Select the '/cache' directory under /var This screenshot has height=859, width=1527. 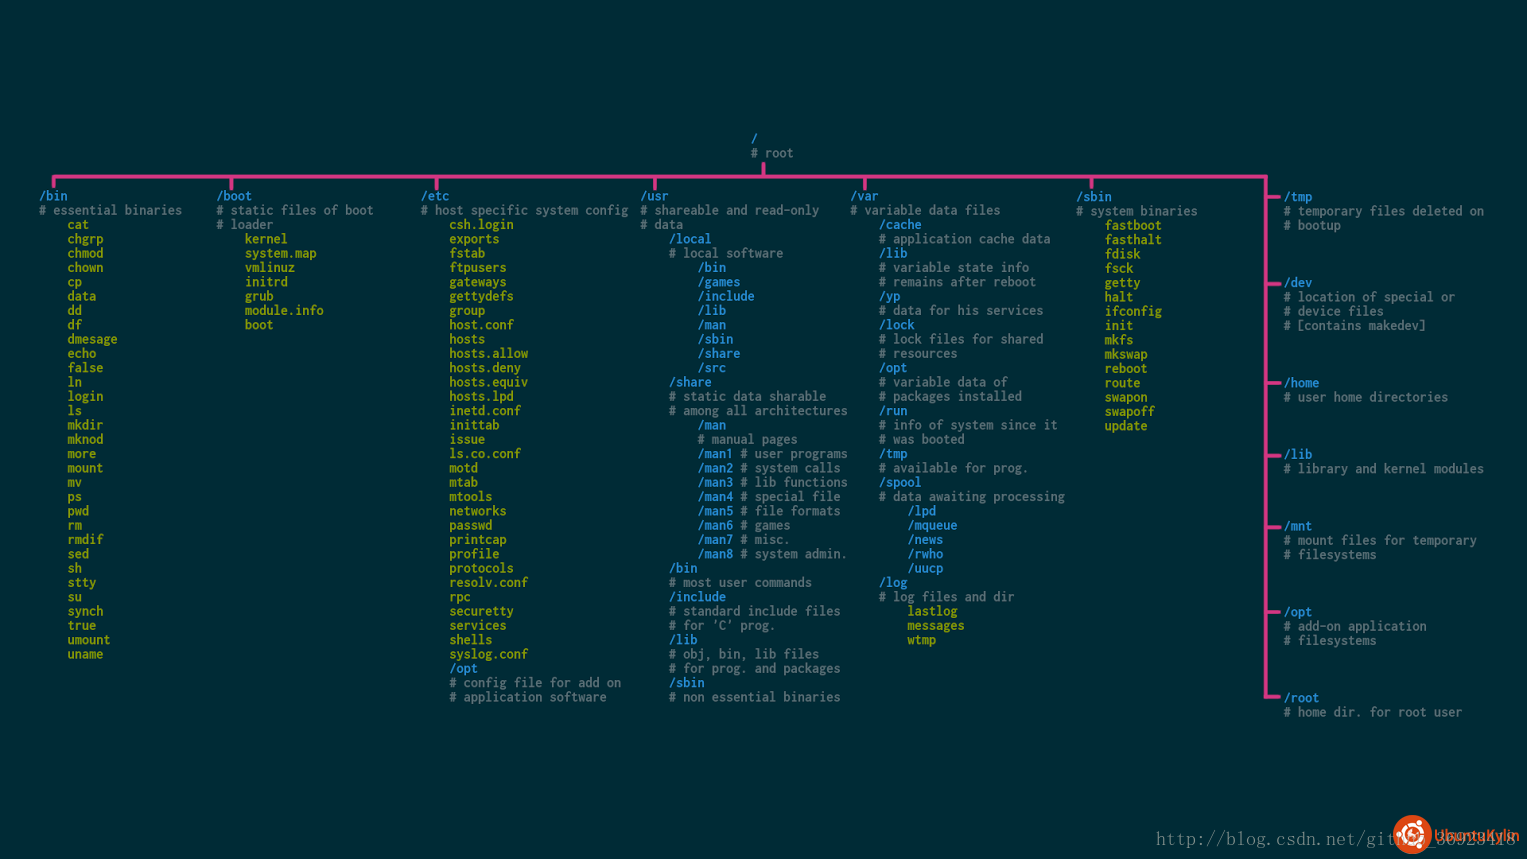pyautogui.click(x=900, y=225)
